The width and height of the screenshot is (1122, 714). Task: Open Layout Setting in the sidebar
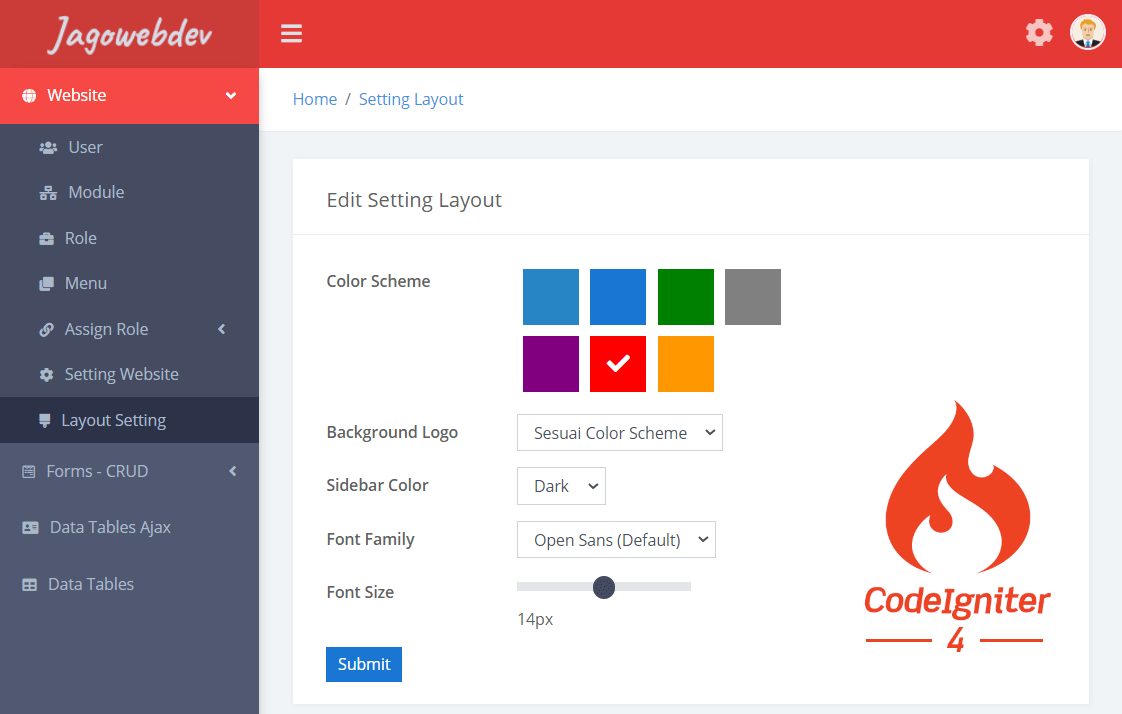[x=113, y=421]
